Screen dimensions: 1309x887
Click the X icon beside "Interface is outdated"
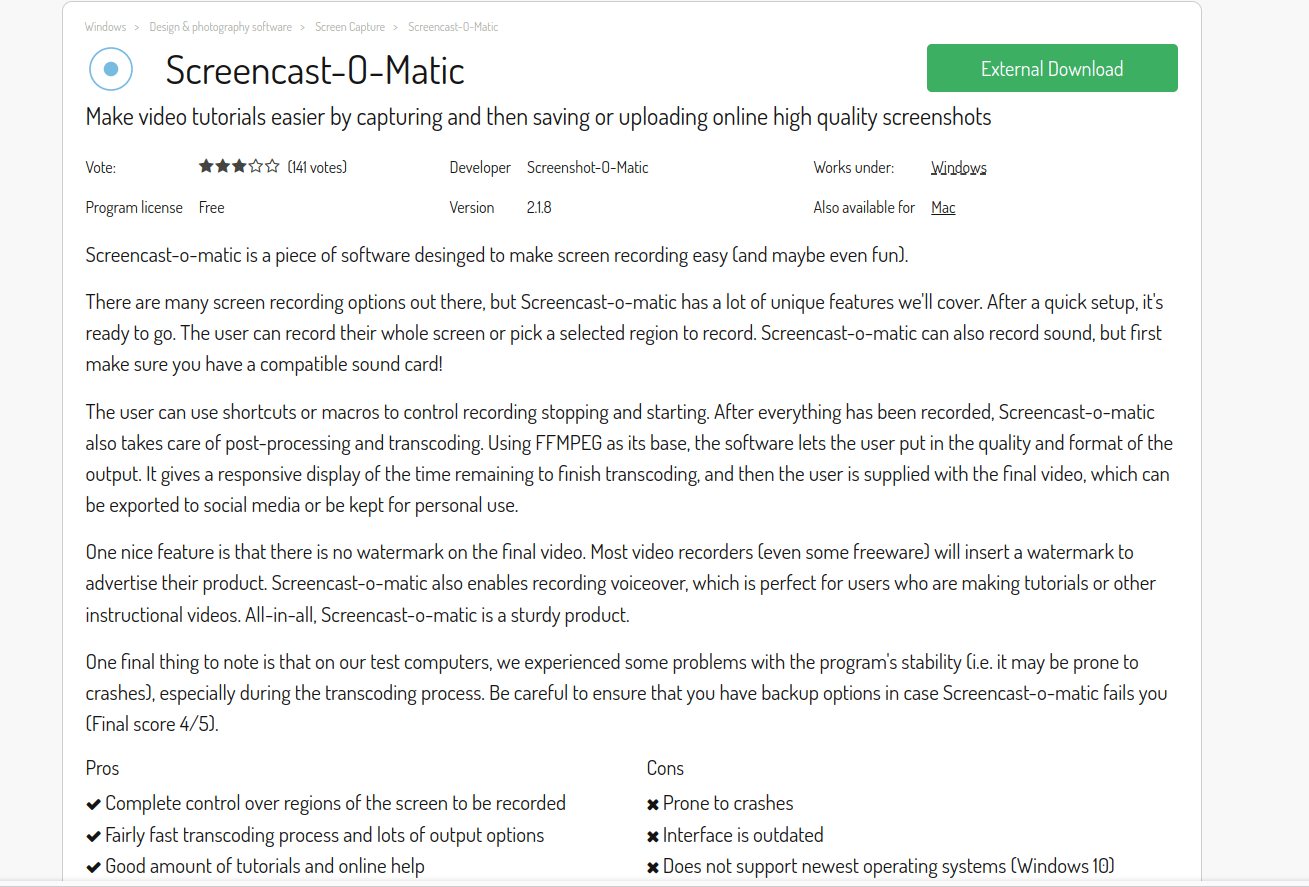coord(653,836)
